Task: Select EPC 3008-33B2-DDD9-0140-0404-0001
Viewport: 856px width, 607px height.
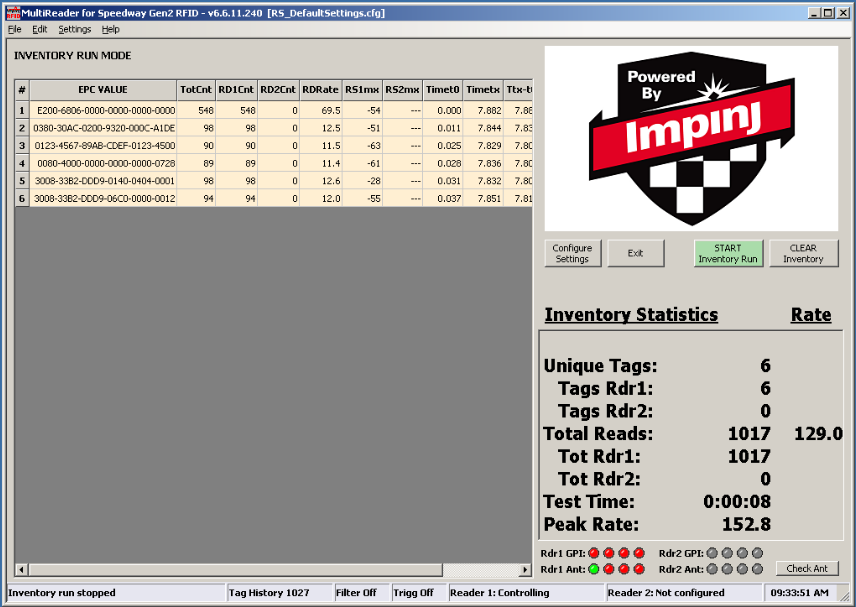Action: pyautogui.click(x=105, y=181)
